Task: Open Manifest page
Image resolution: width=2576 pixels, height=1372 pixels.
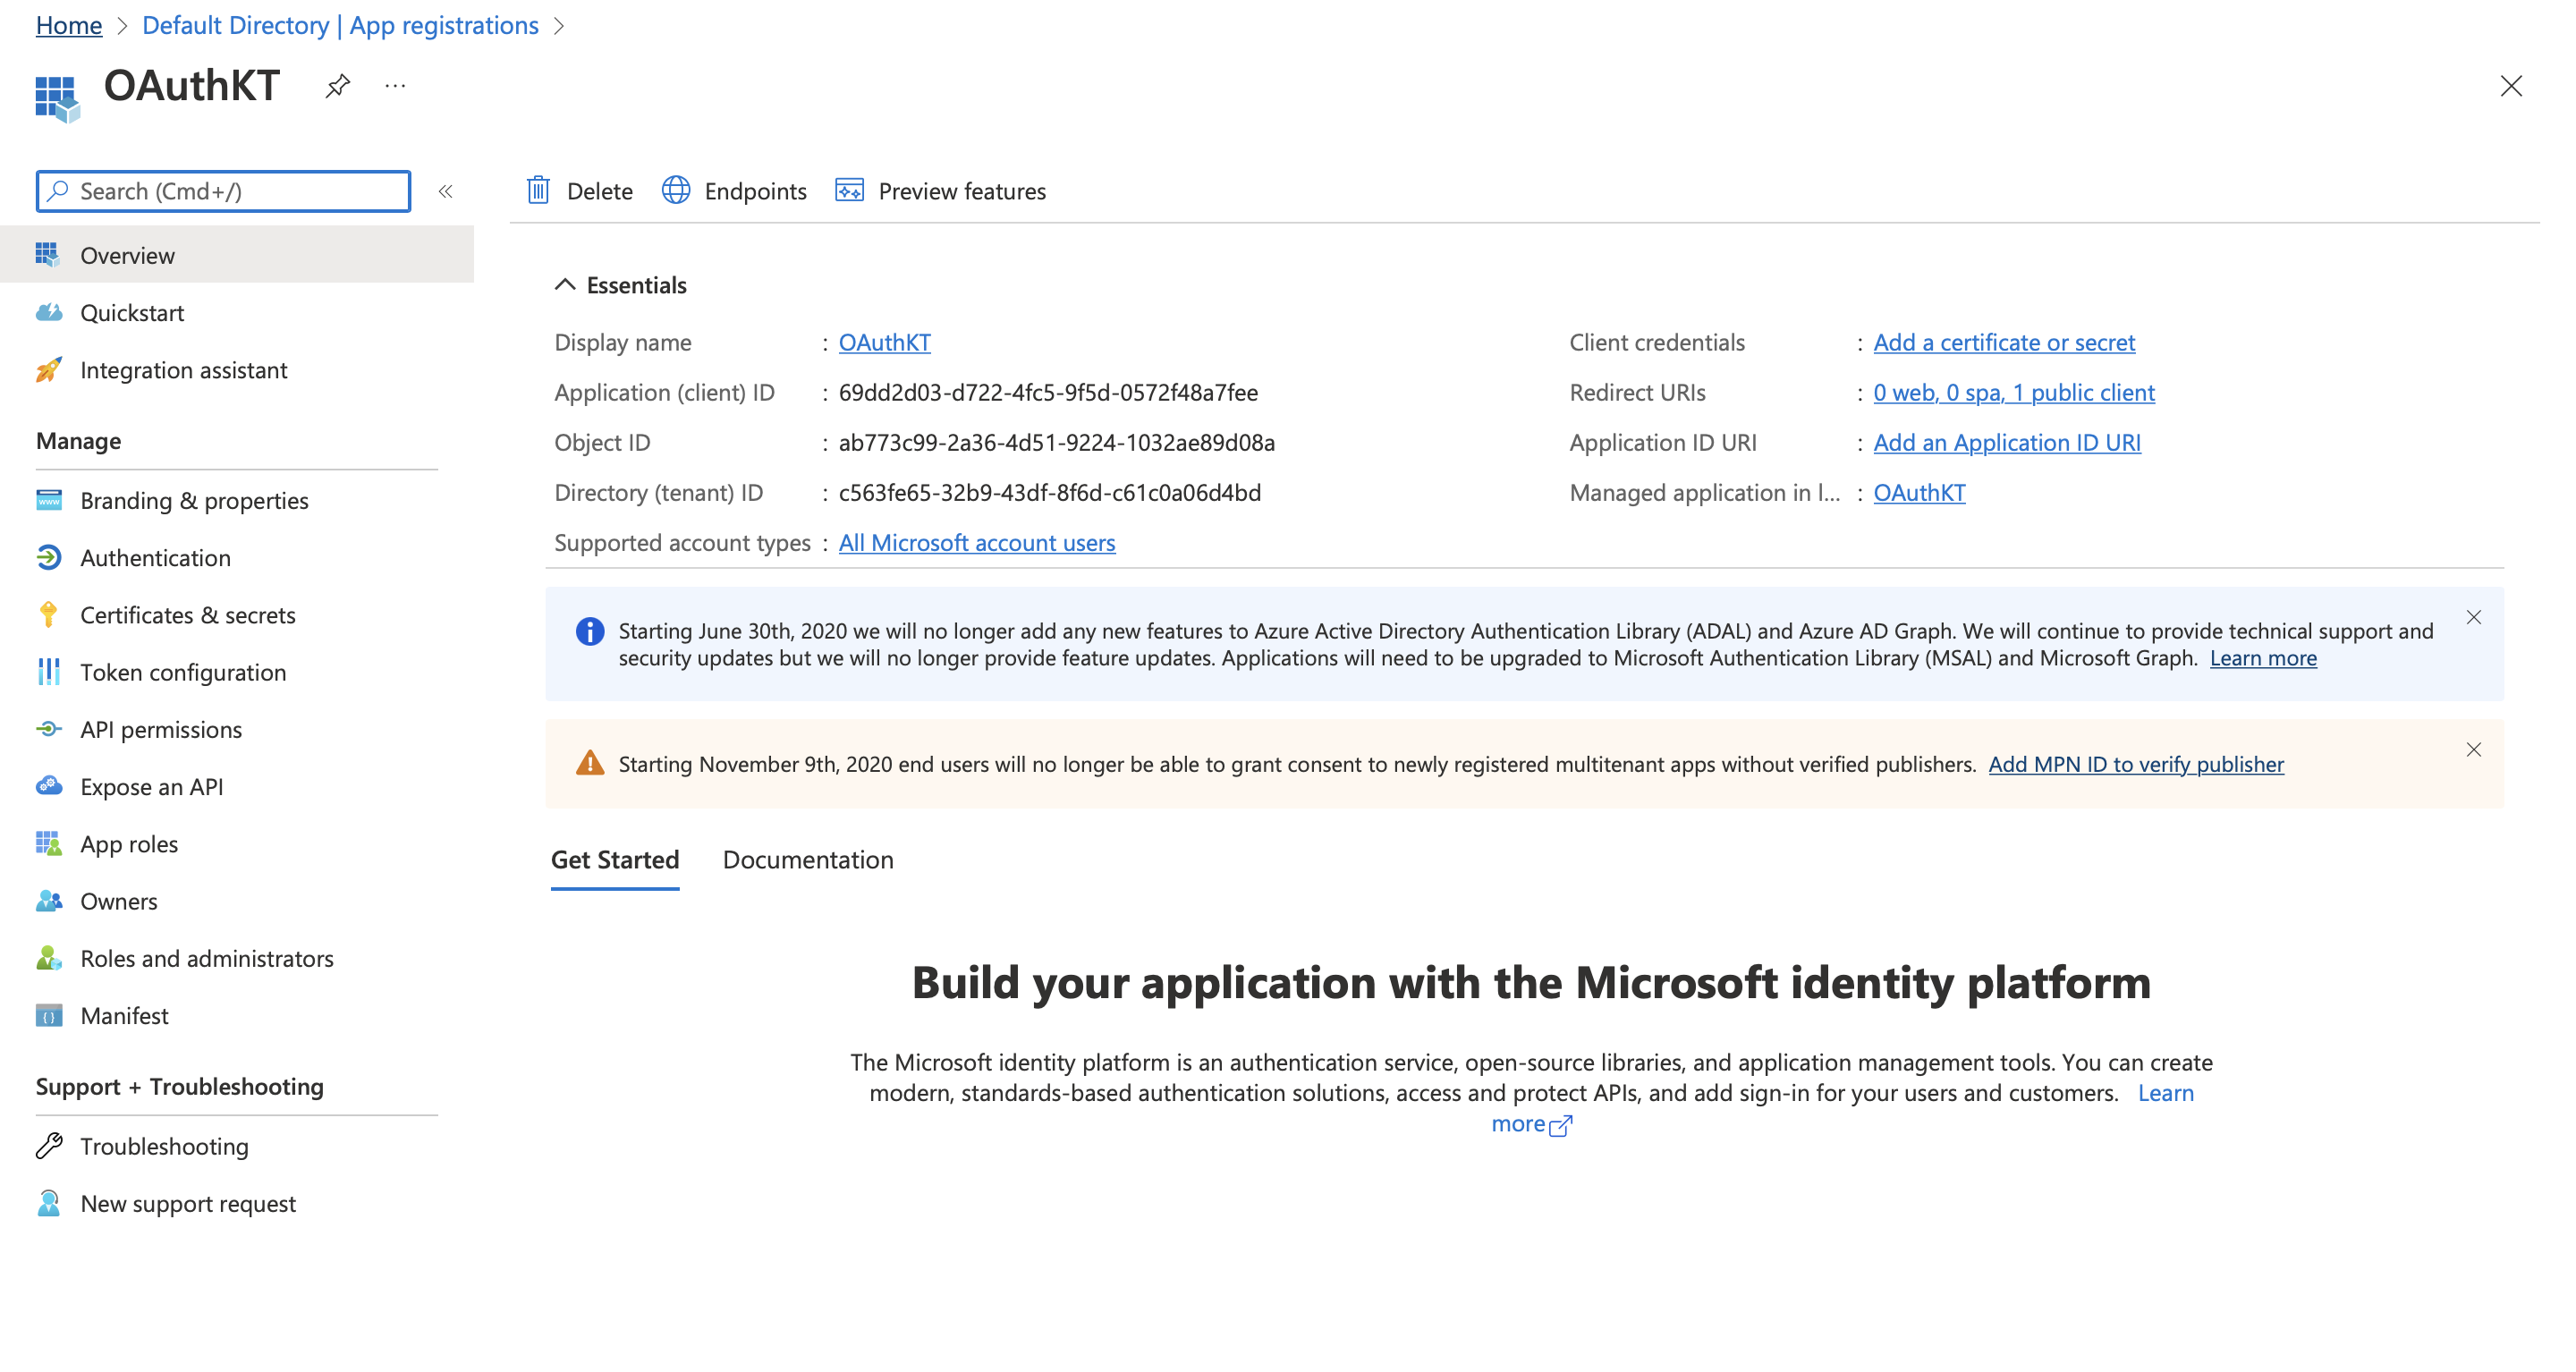Action: (237, 1015)
